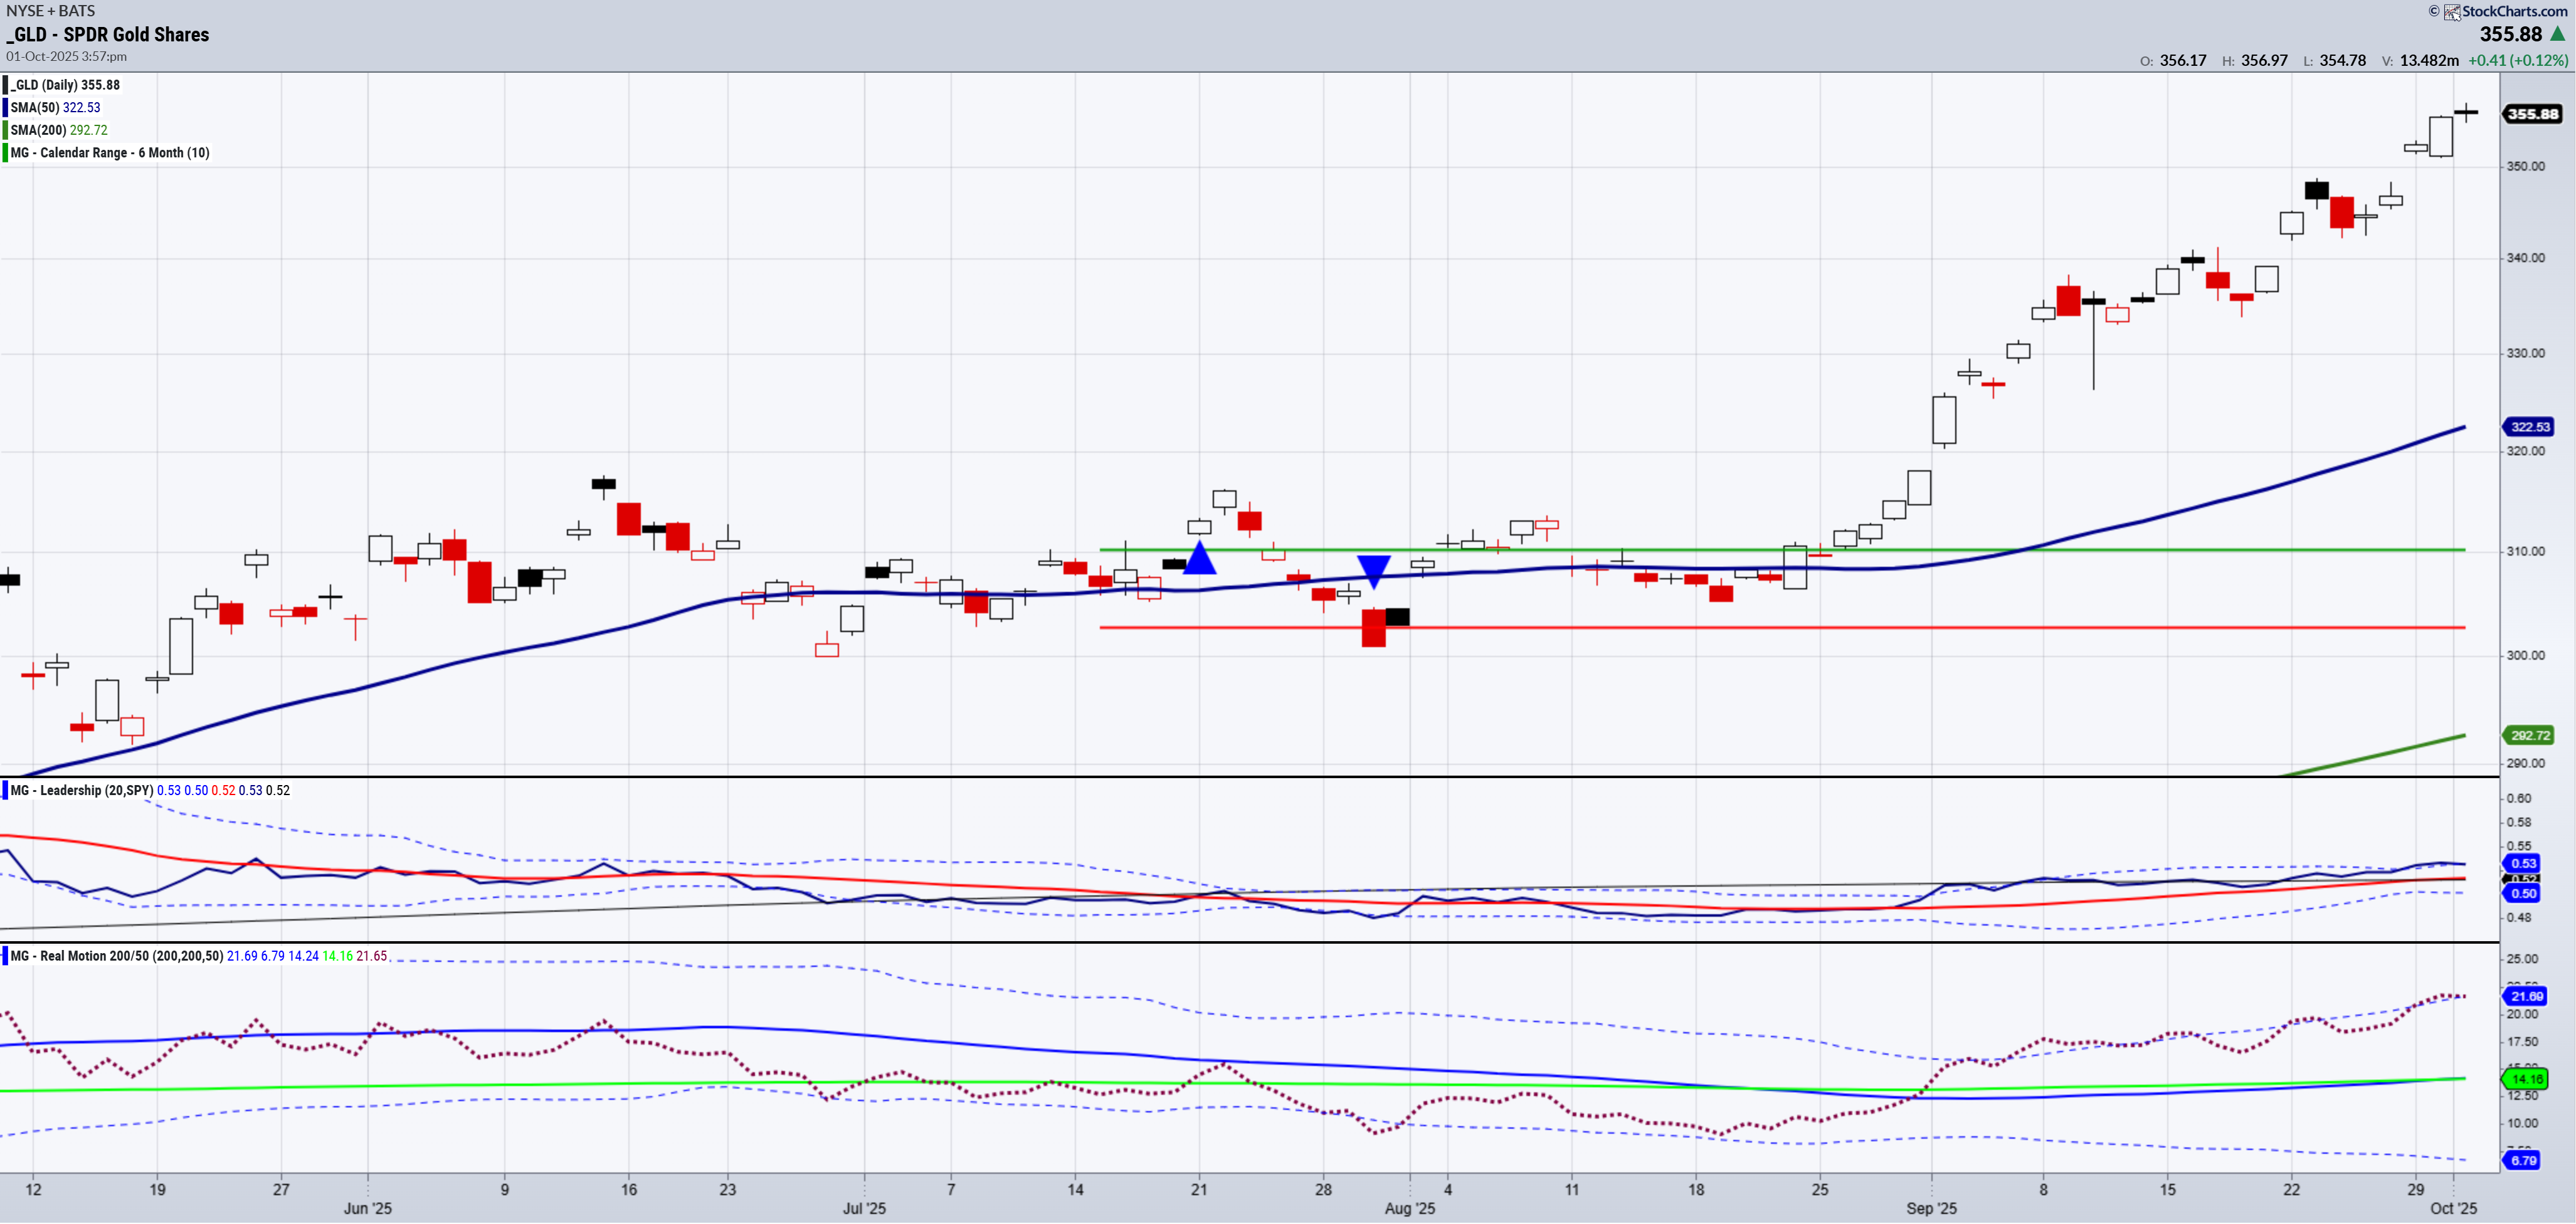The width and height of the screenshot is (2576, 1224).
Task: Click the SMA(50) legend color marker
Action: pos(6,108)
